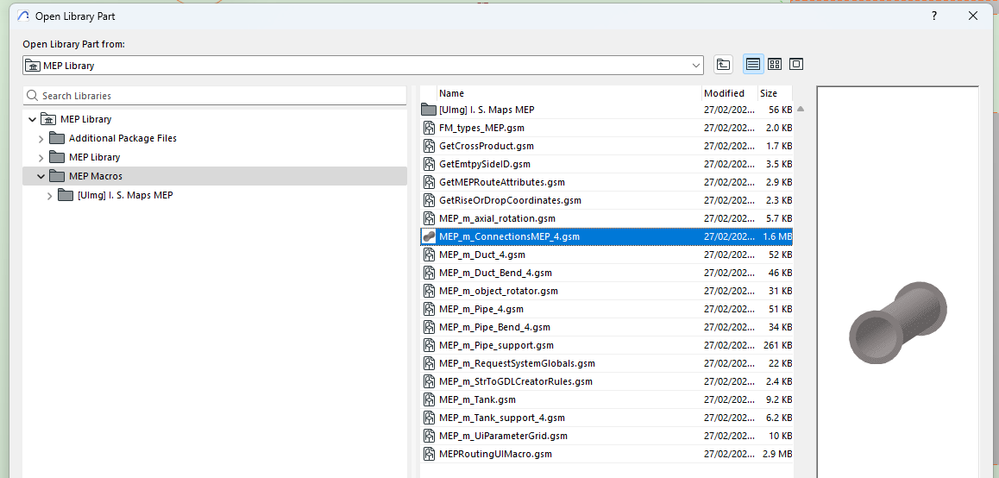This screenshot has height=478, width=999.
Task: Click the MEP_m_StrToGDLCreatorRules.gsm file icon
Action: pyautogui.click(x=429, y=382)
